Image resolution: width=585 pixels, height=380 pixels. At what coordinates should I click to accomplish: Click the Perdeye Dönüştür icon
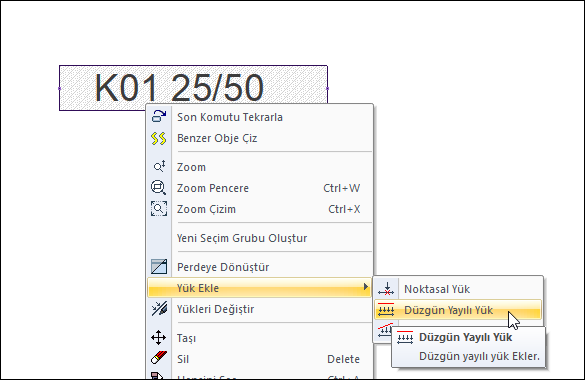coord(159,267)
